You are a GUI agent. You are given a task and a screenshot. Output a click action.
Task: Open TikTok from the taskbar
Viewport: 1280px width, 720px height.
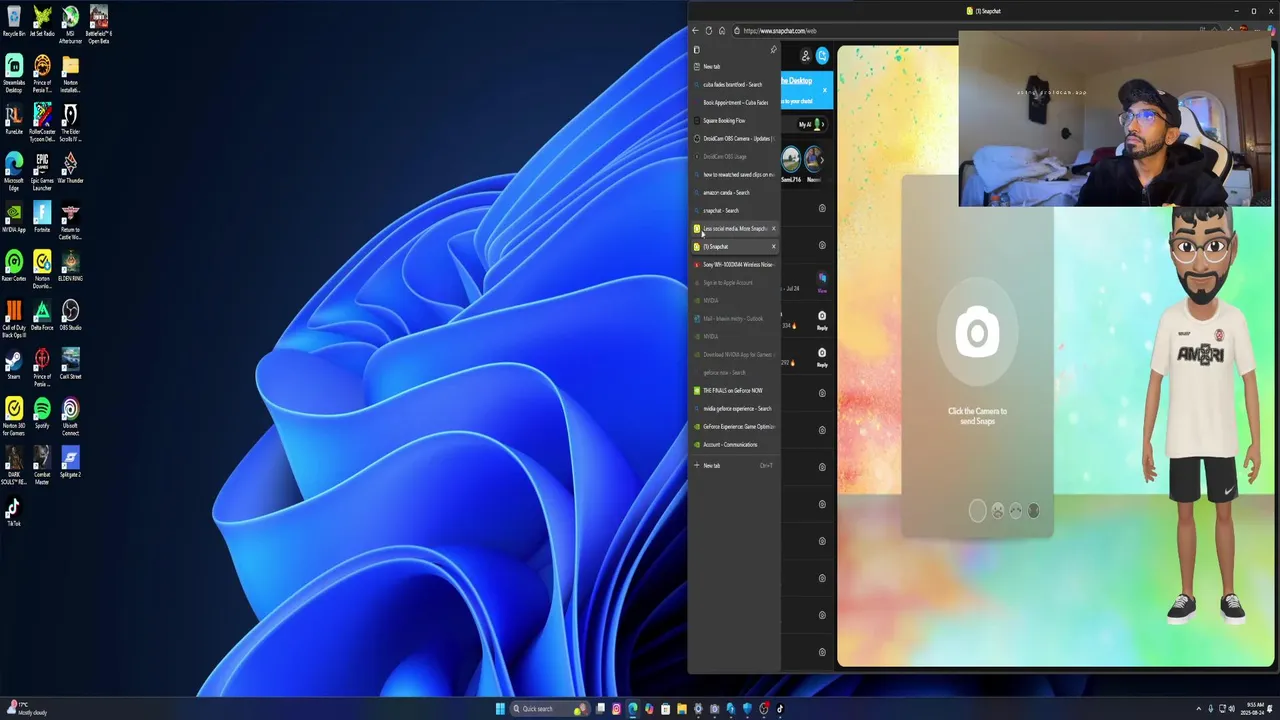780,709
